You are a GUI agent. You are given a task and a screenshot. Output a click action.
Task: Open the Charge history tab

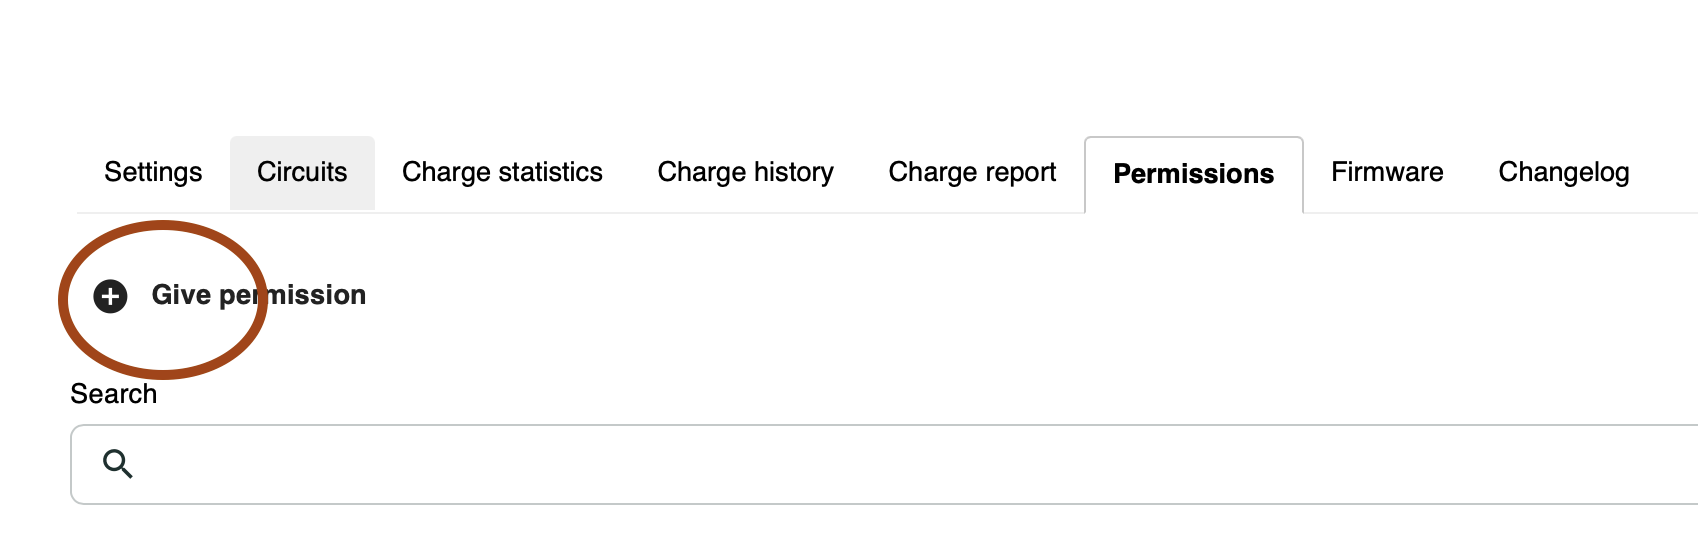pos(745,173)
